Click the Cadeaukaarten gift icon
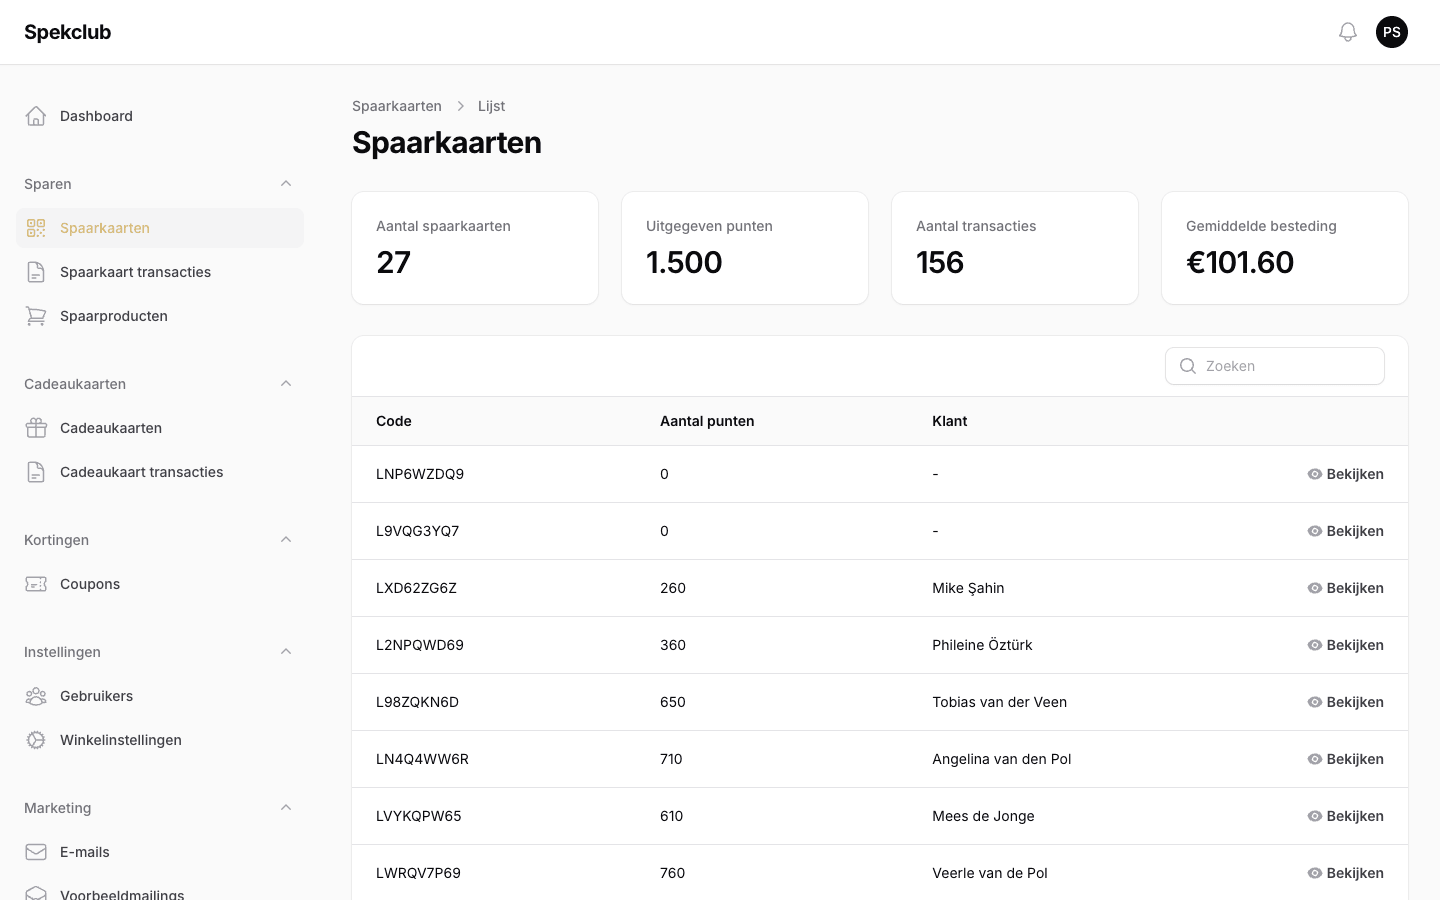Viewport: 1440px width, 900px height. [x=36, y=428]
